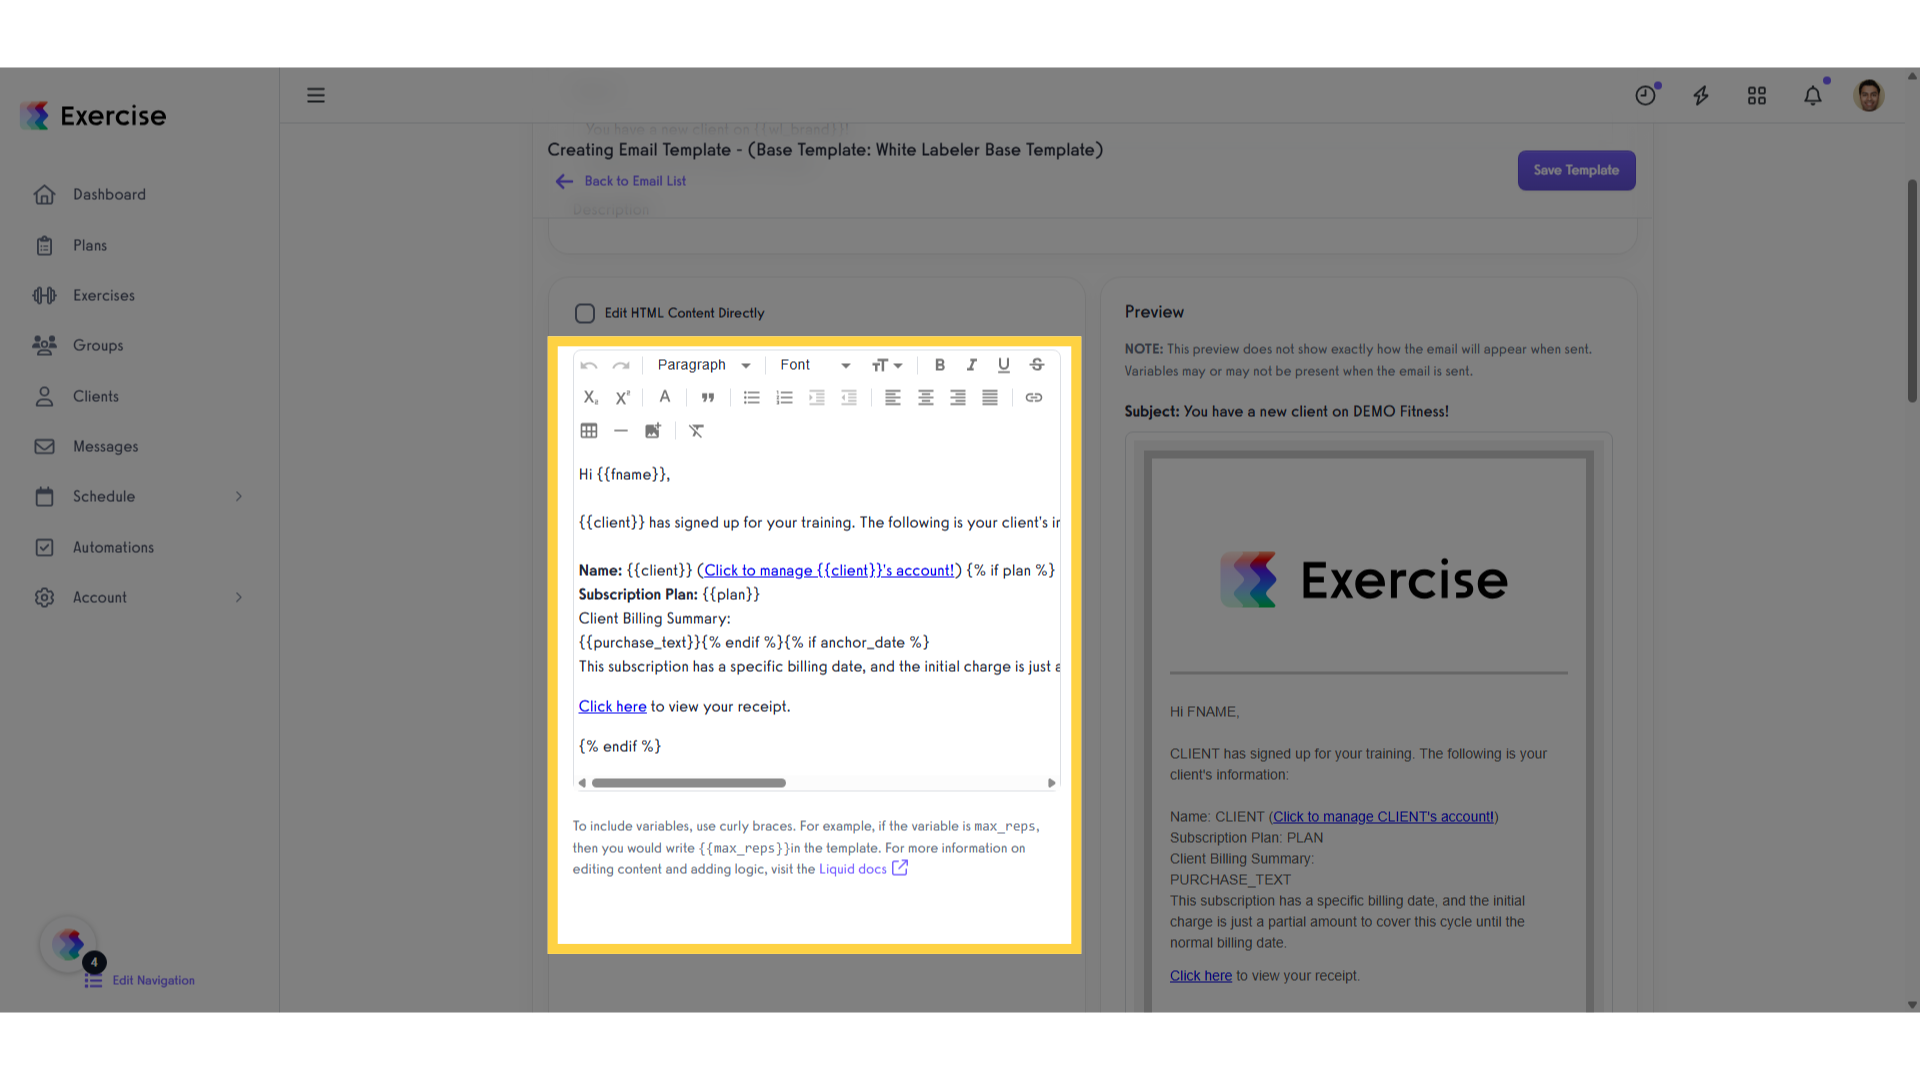
Task: Insert a bulleted list
Action: [752, 398]
